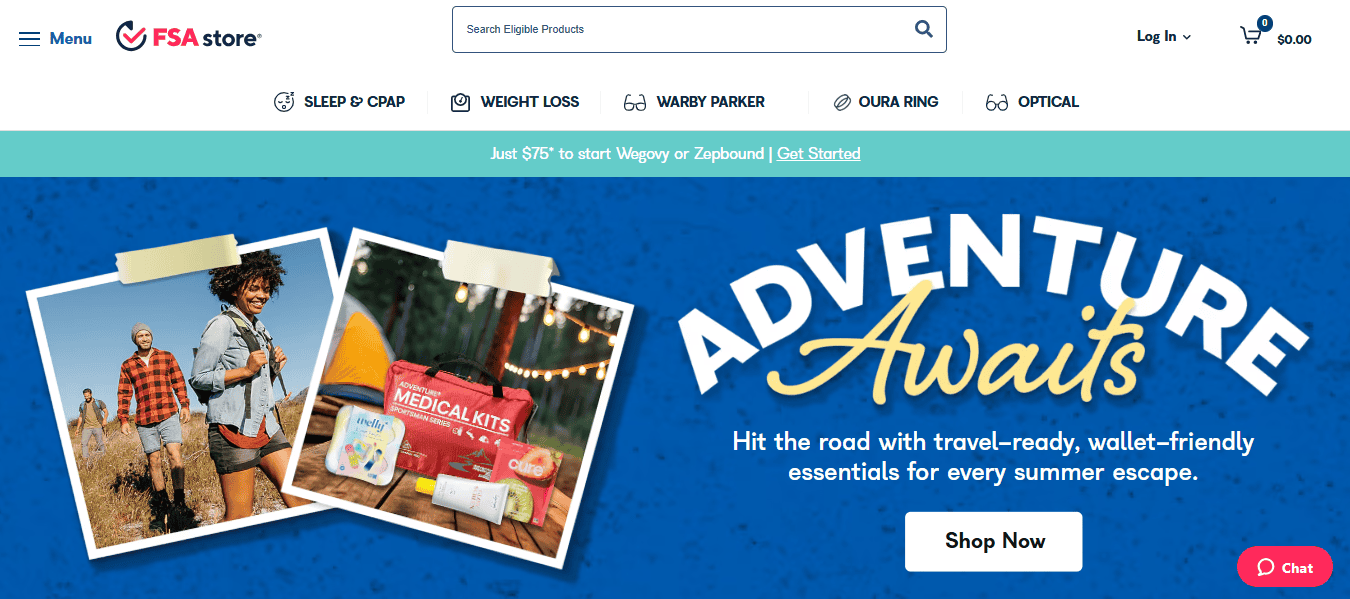Open the Chat widget button
Screen dimensions: 1350x599
point(1285,567)
